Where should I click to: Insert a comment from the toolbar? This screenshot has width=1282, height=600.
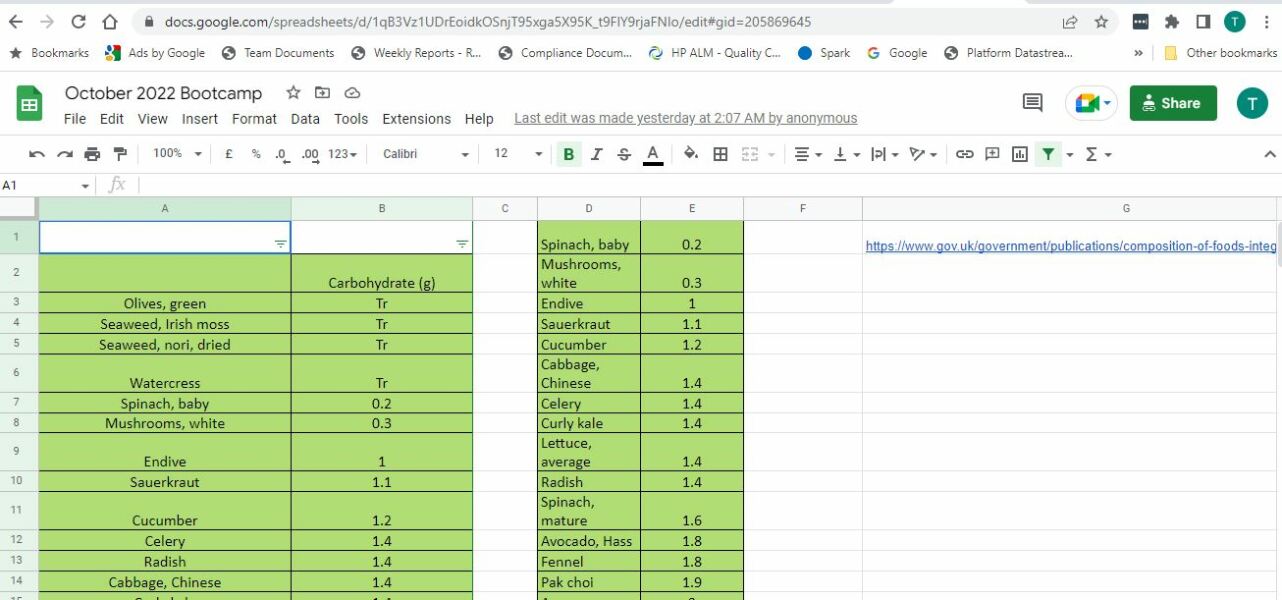991,154
